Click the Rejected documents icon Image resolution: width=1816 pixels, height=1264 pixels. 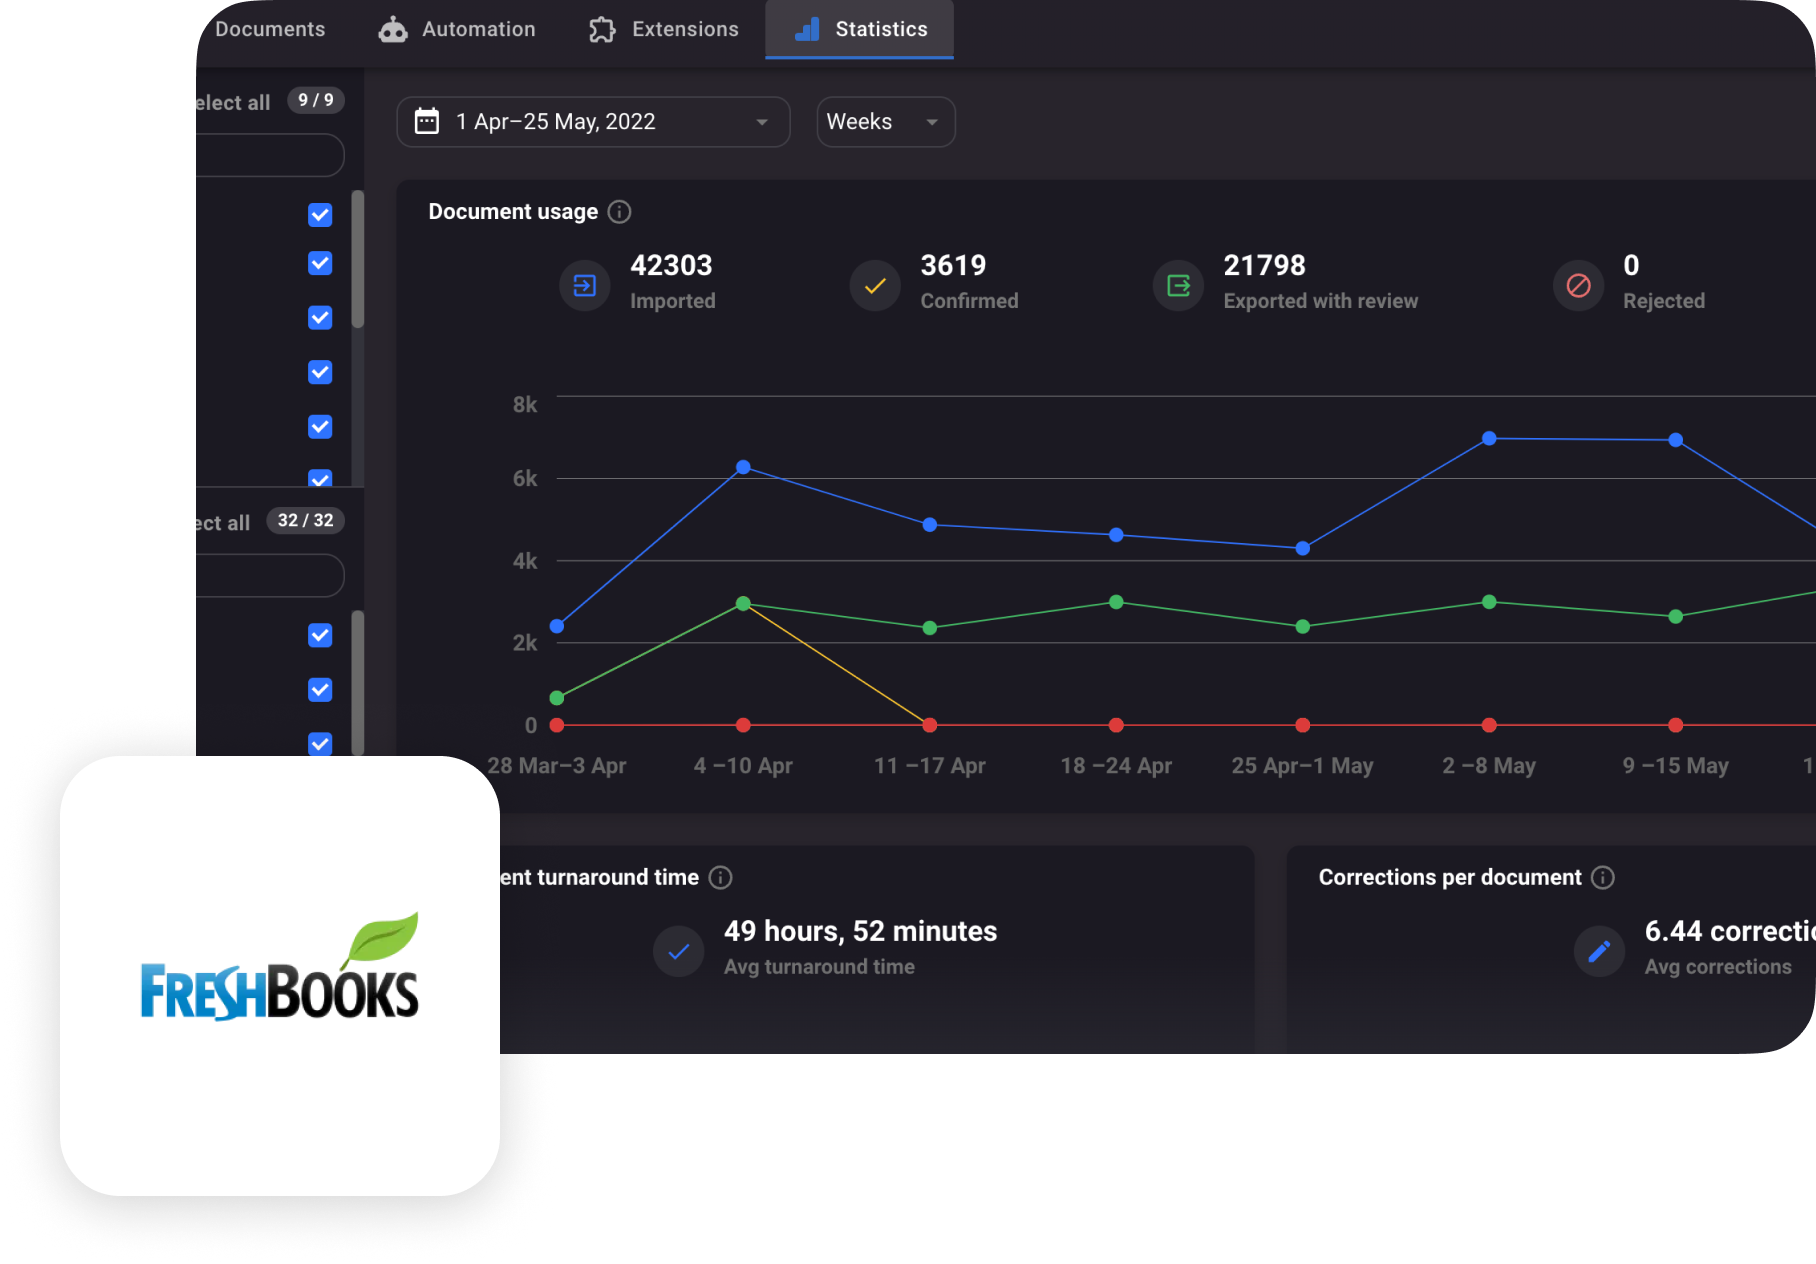1578,286
